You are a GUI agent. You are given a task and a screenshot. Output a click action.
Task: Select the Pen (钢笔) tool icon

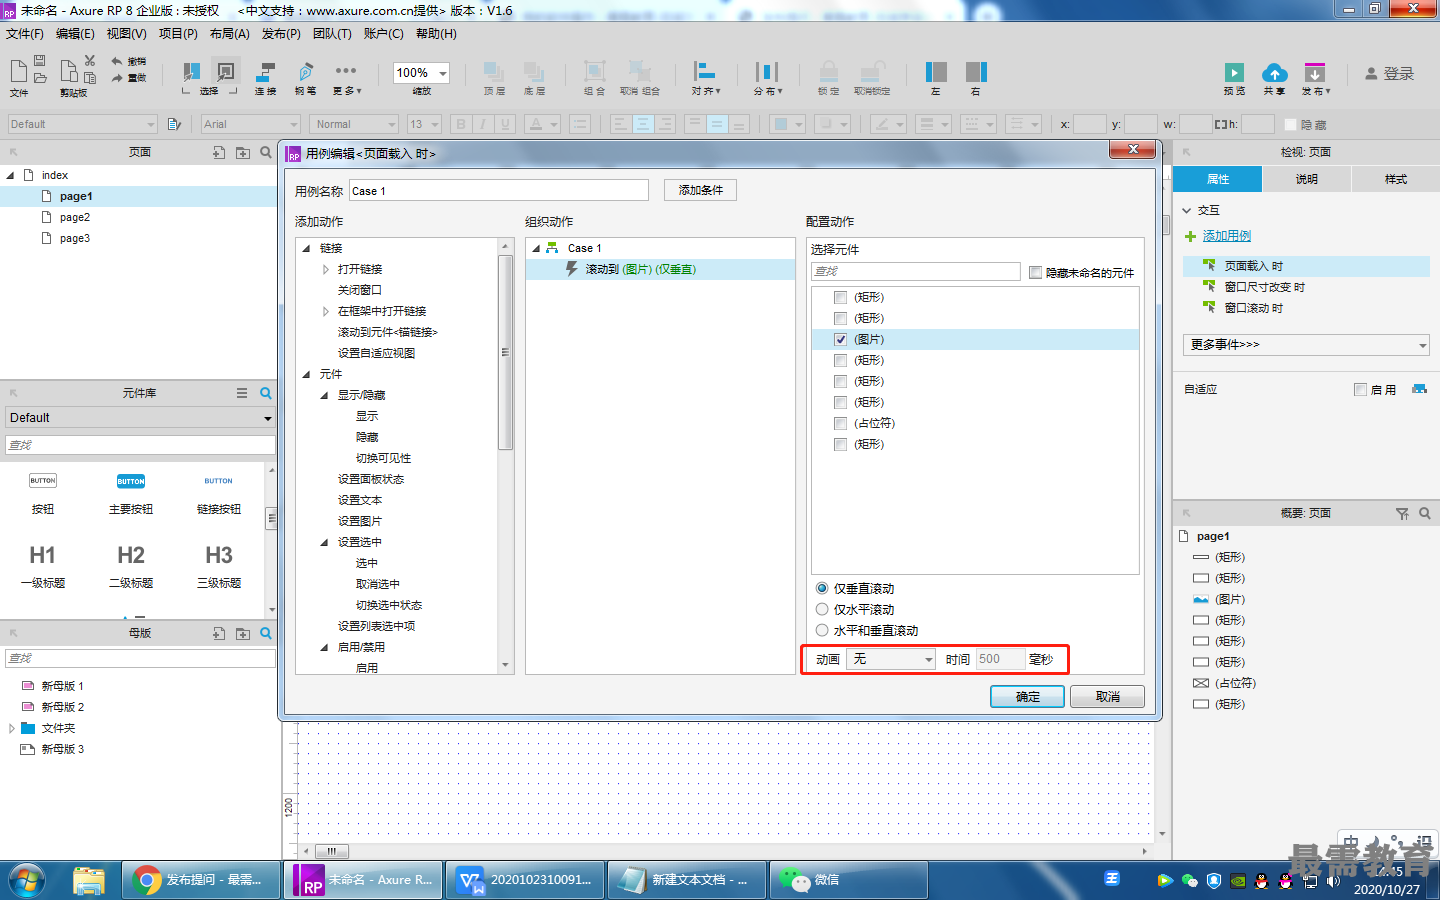(305, 72)
